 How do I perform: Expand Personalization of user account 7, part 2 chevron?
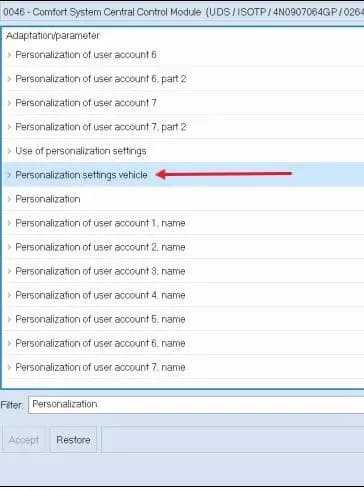point(9,127)
